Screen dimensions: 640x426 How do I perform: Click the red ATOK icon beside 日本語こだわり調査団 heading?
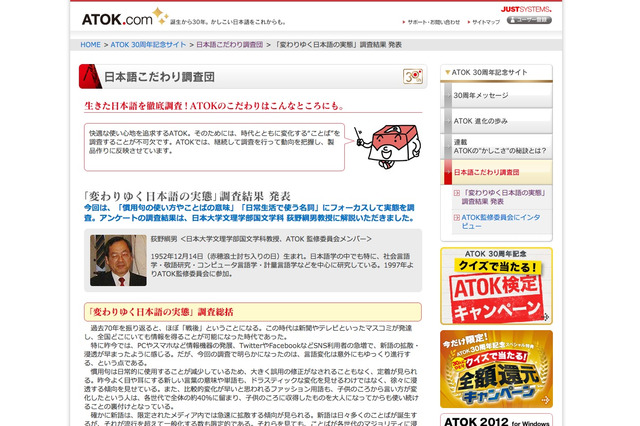(90, 76)
